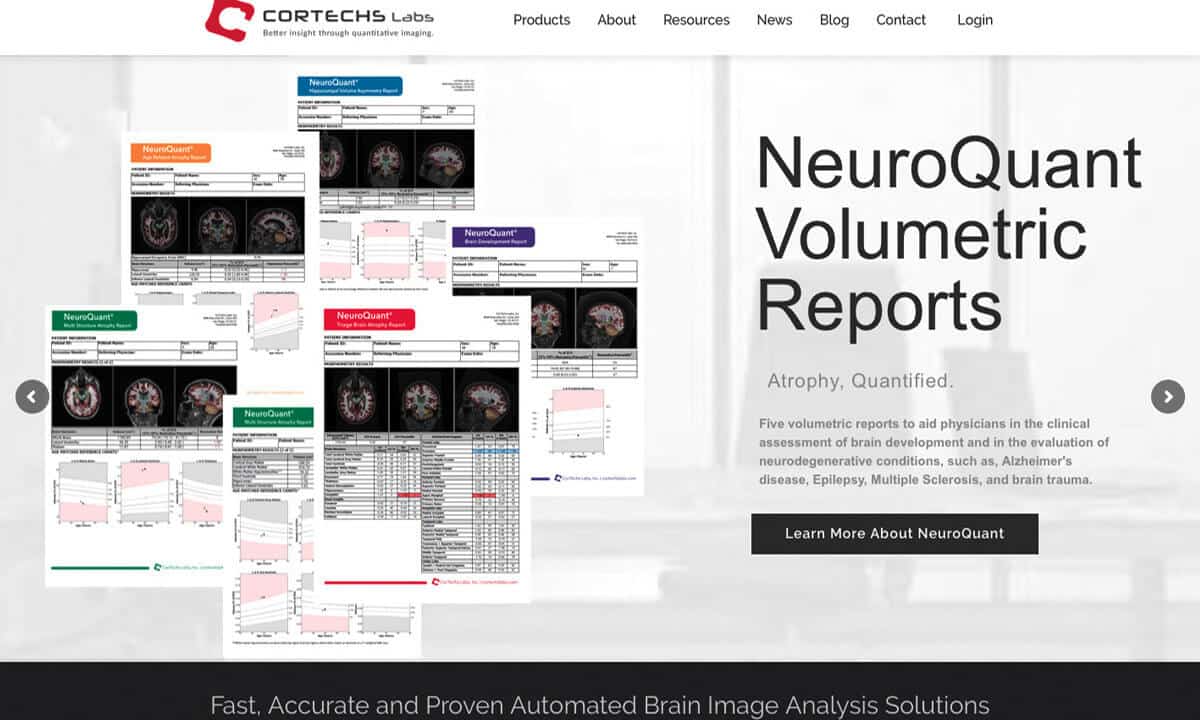
Task: Click Learn More About NeuroQuant button
Action: [895, 534]
